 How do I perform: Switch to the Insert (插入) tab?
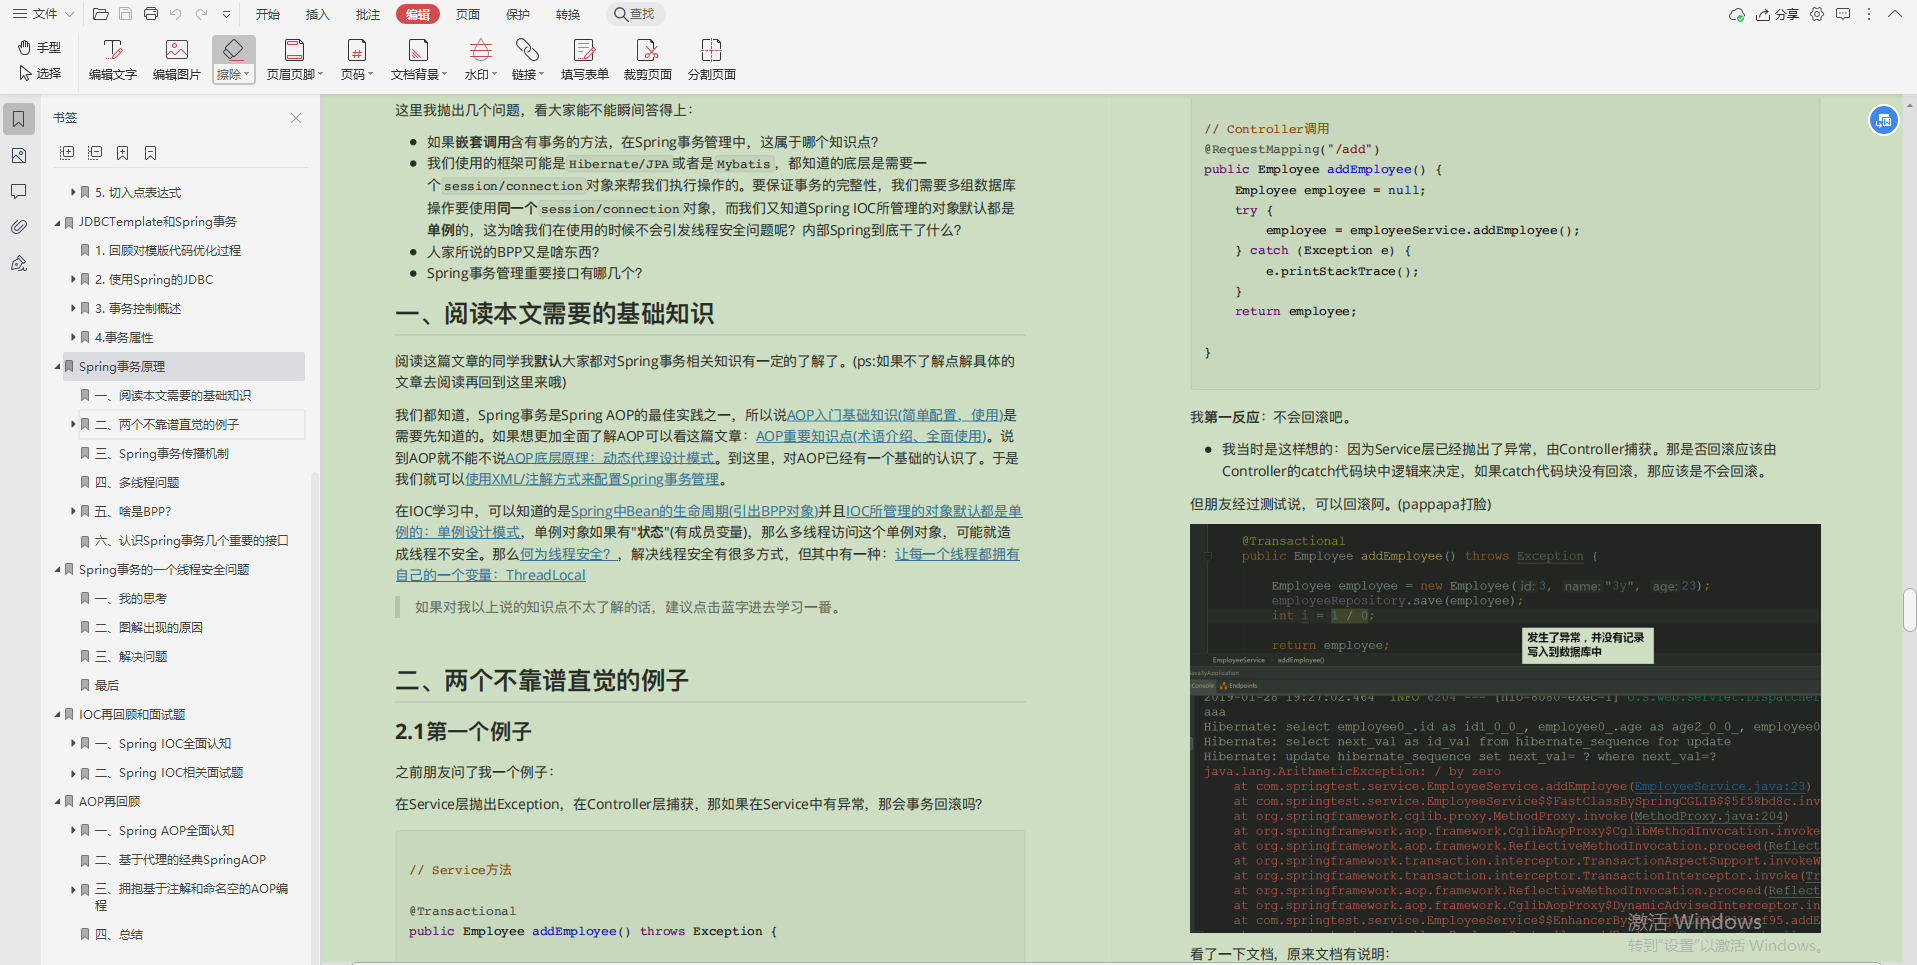click(x=318, y=14)
